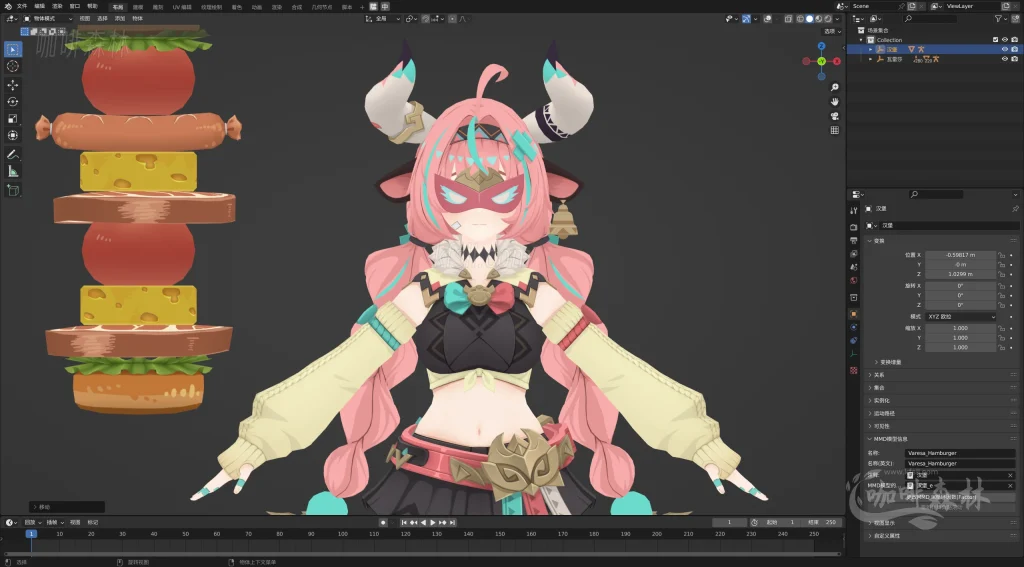1024x567 pixels.
Task: Switch to rendered viewport shading
Action: click(x=828, y=19)
